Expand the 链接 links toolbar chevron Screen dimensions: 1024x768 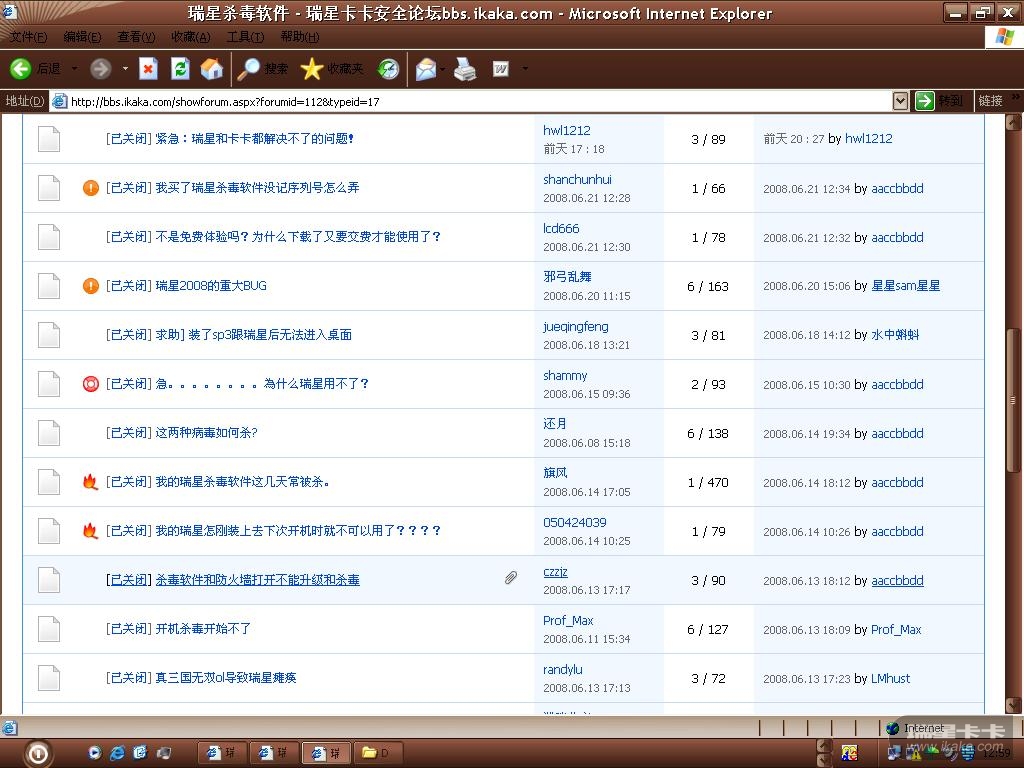click(1016, 97)
